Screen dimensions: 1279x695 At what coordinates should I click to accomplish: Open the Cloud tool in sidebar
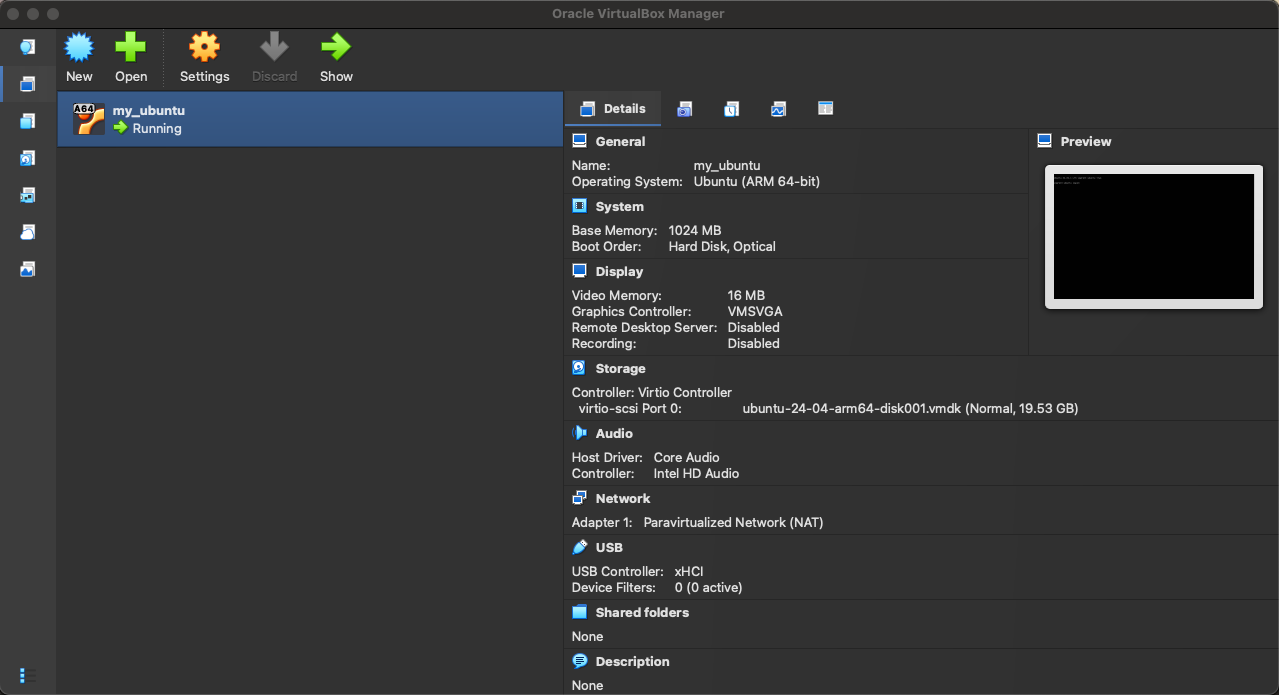[28, 232]
